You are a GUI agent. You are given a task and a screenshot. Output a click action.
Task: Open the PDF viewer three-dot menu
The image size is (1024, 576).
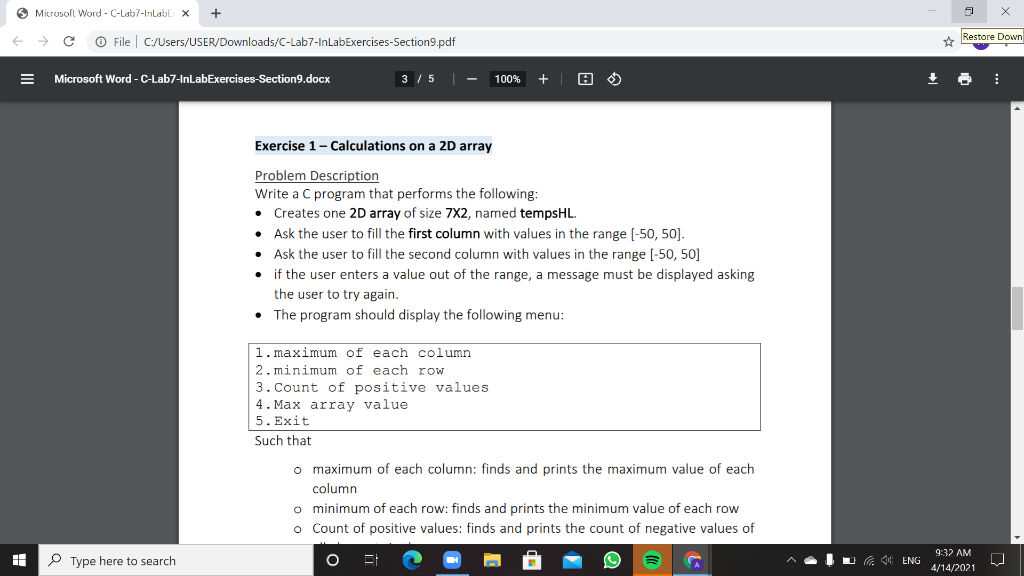[x=997, y=78]
